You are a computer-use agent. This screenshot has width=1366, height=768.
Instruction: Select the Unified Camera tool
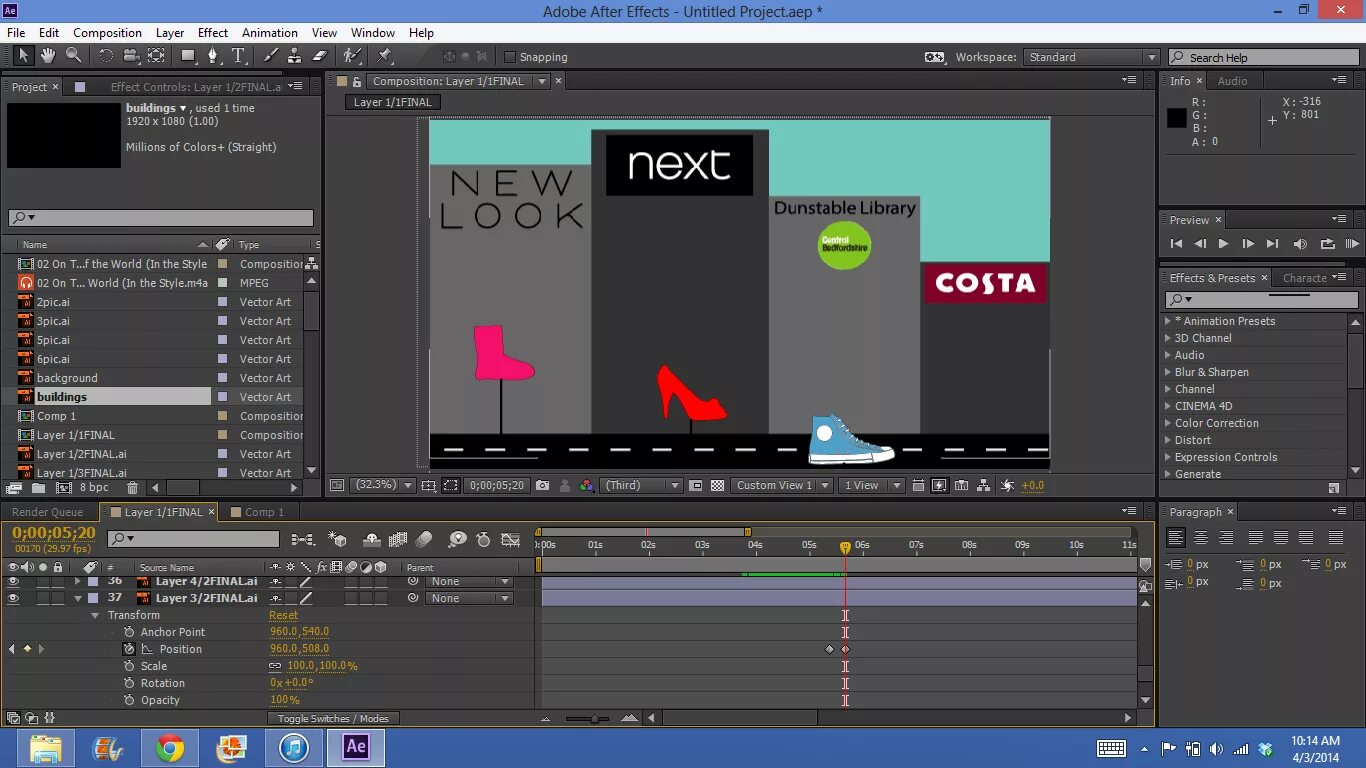click(x=131, y=56)
